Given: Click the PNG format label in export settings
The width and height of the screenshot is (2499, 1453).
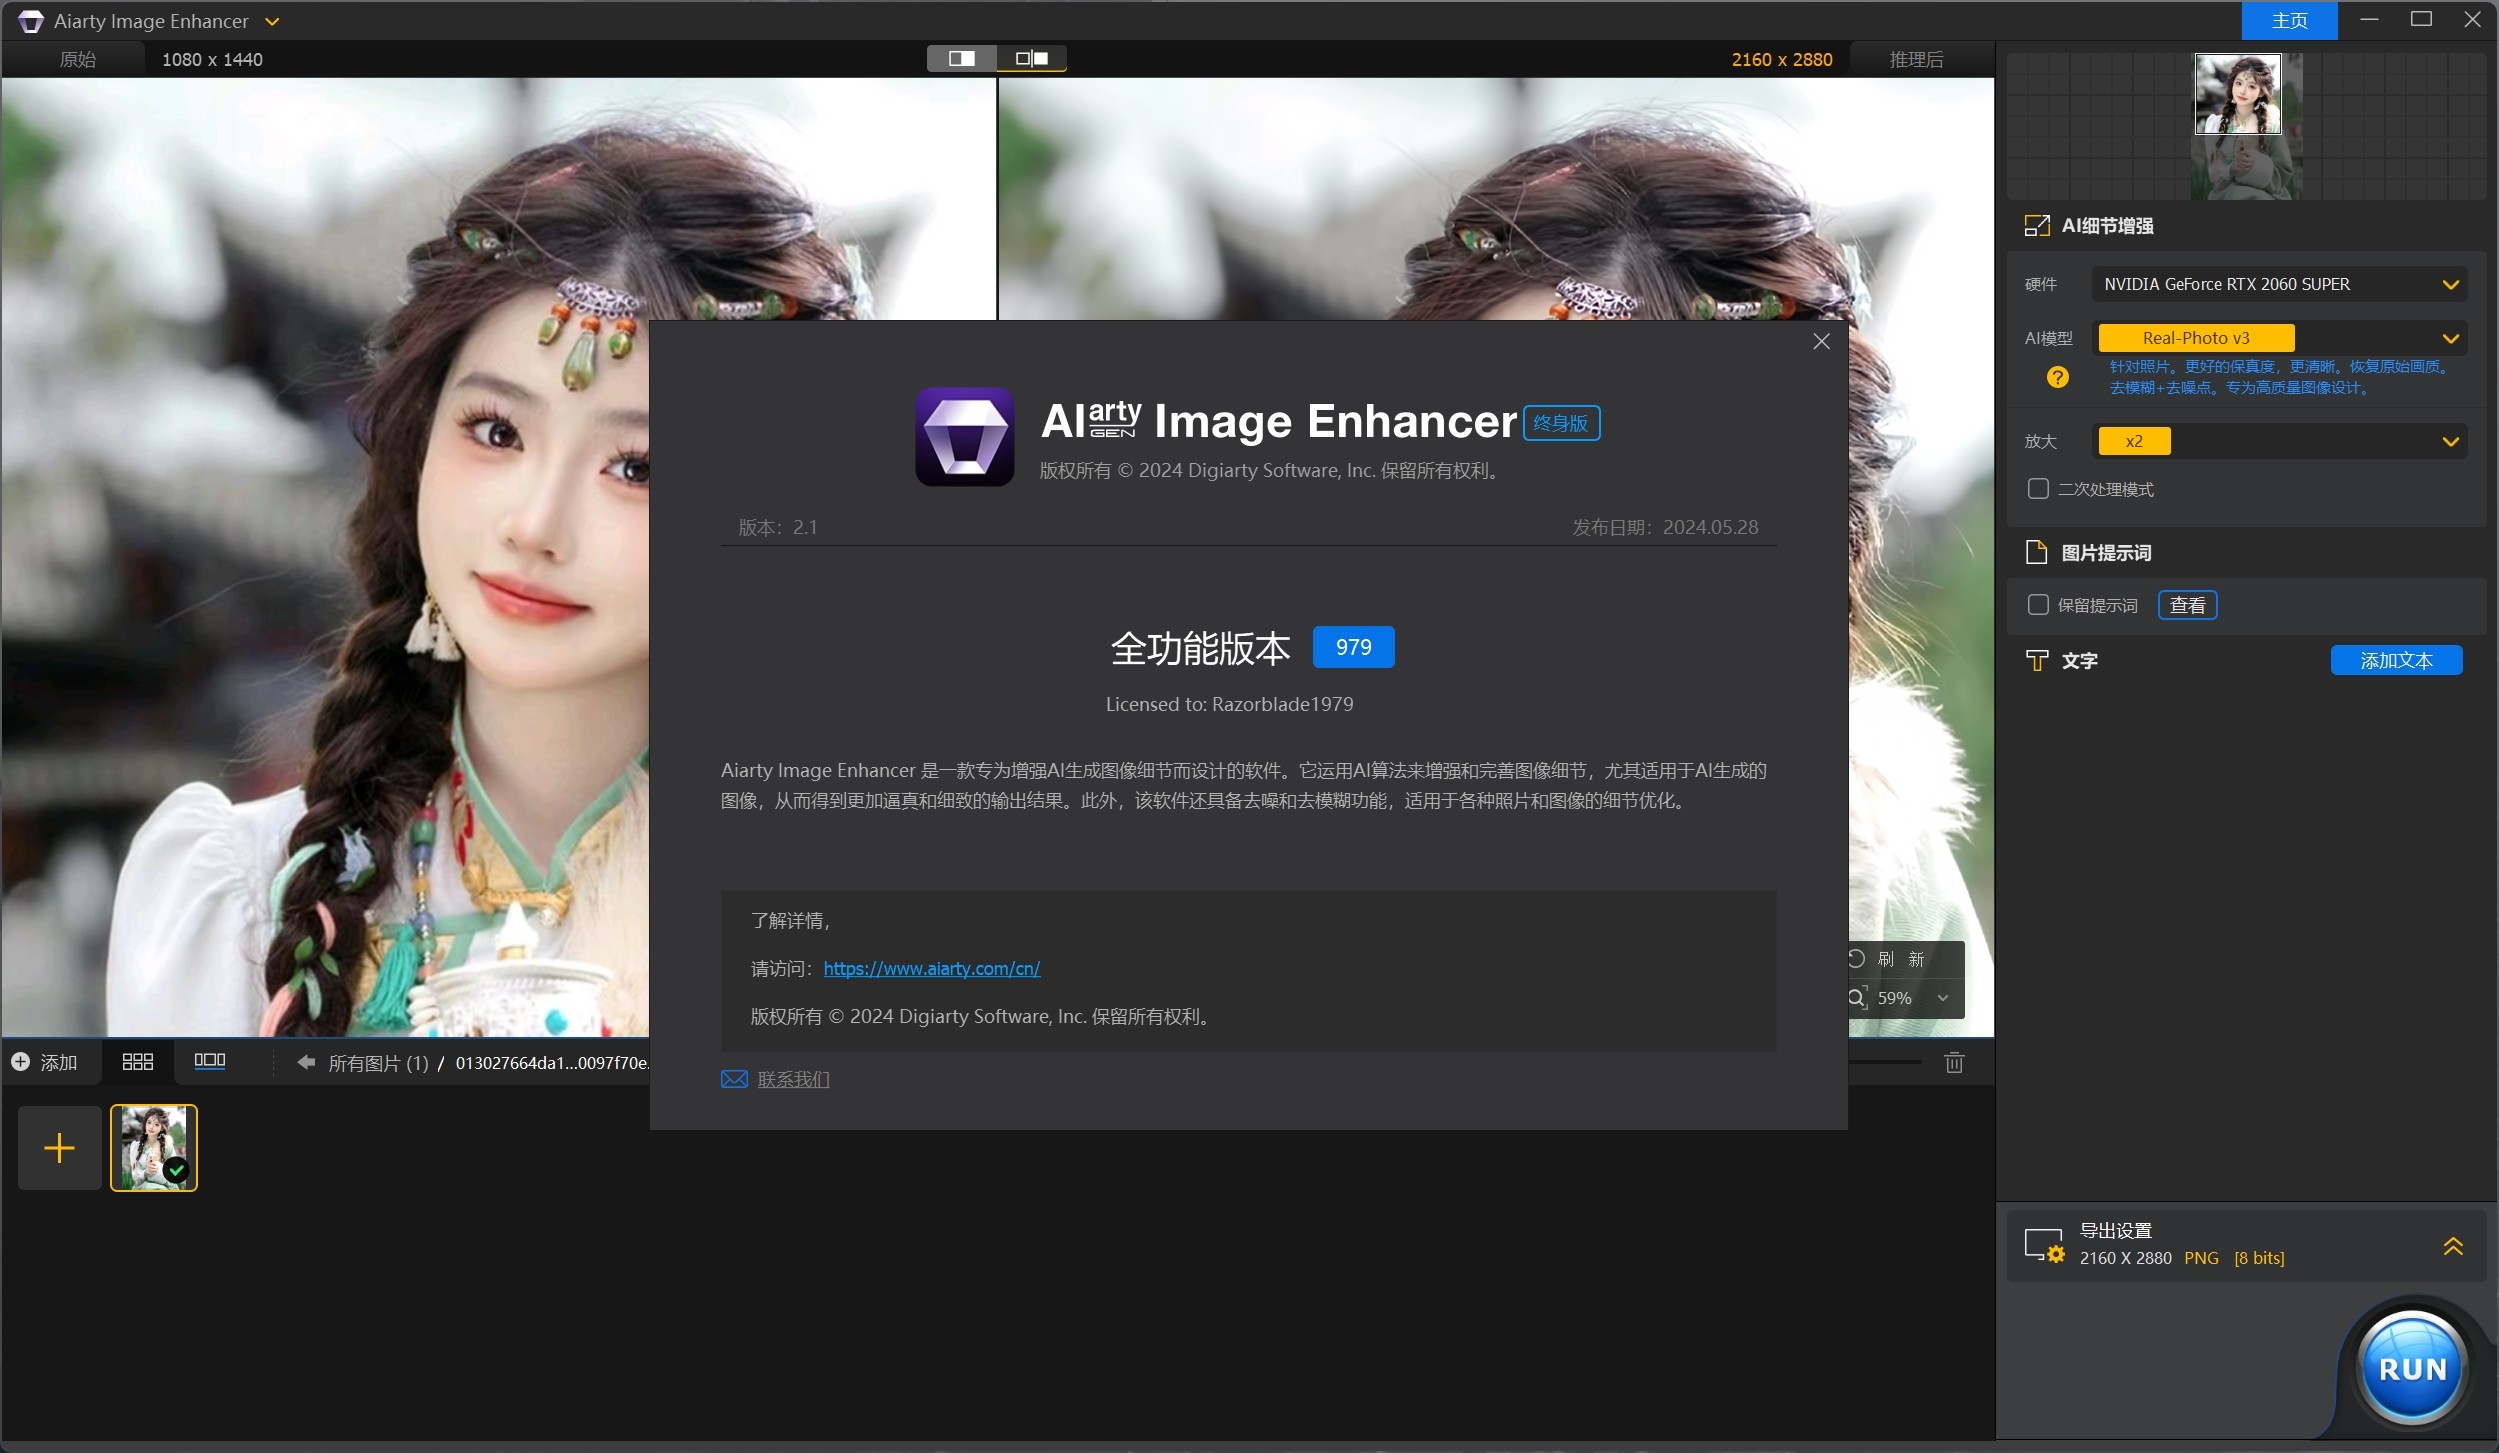Looking at the screenshot, I should (2201, 1258).
